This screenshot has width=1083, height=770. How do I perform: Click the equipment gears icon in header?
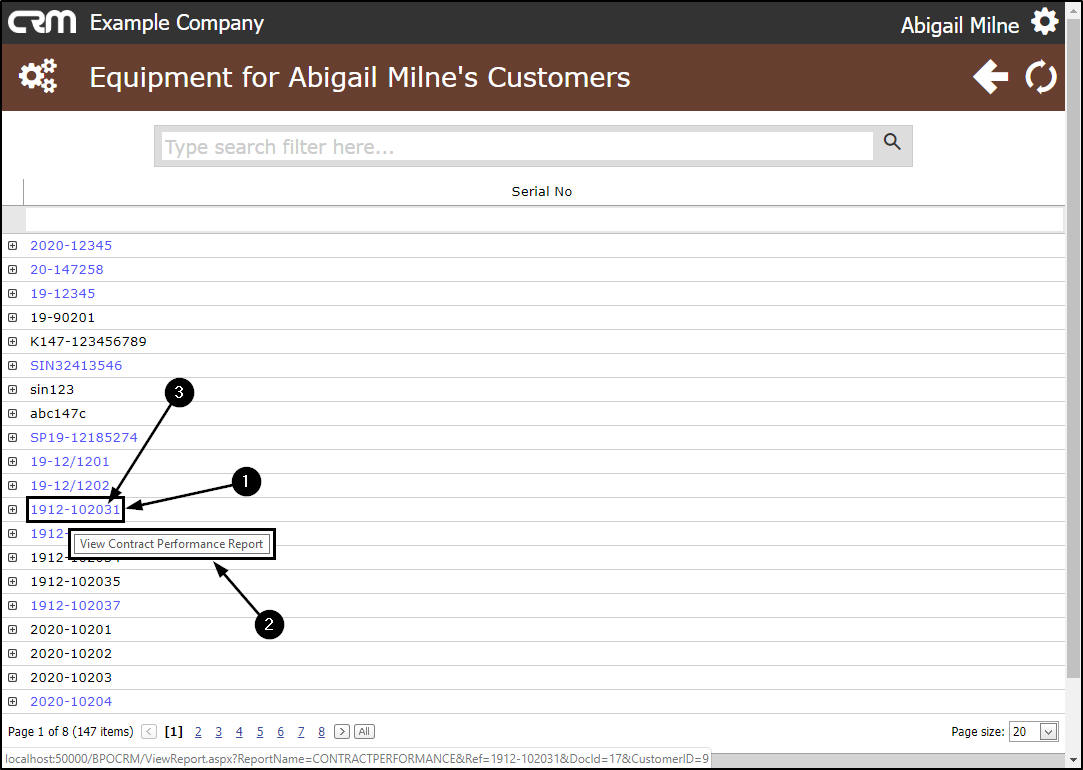pos(38,77)
